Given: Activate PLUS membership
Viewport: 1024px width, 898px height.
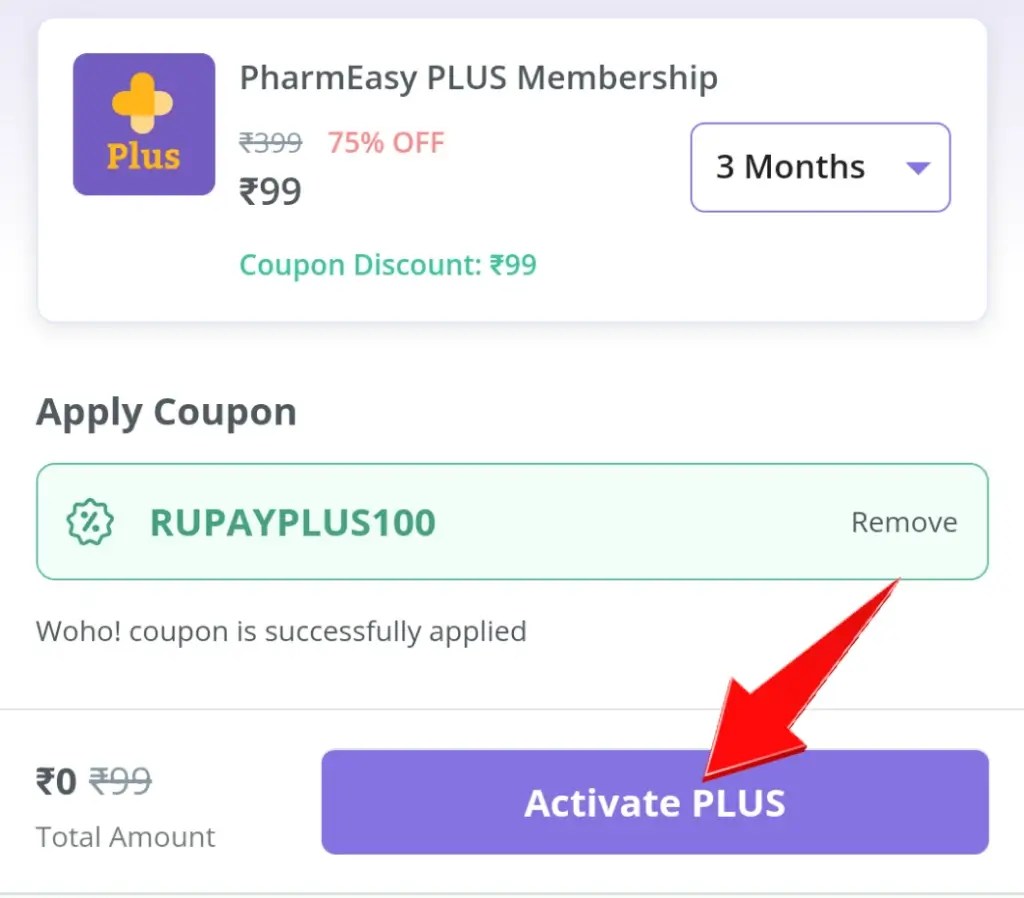Looking at the screenshot, I should [654, 802].
